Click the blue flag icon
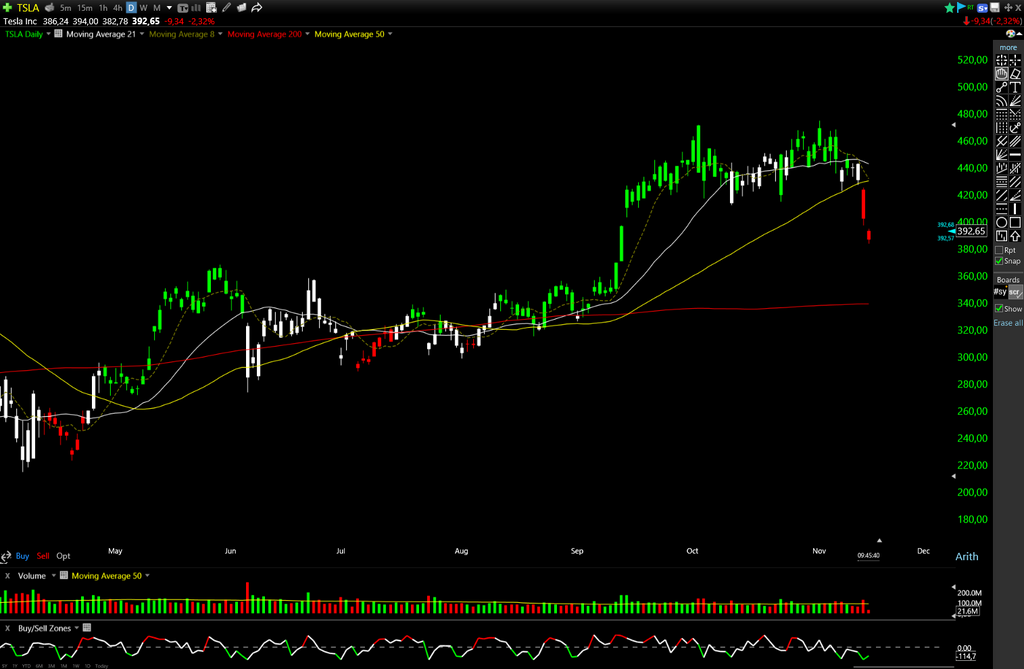Image resolution: width=1024 pixels, height=669 pixels. (x=961, y=7)
